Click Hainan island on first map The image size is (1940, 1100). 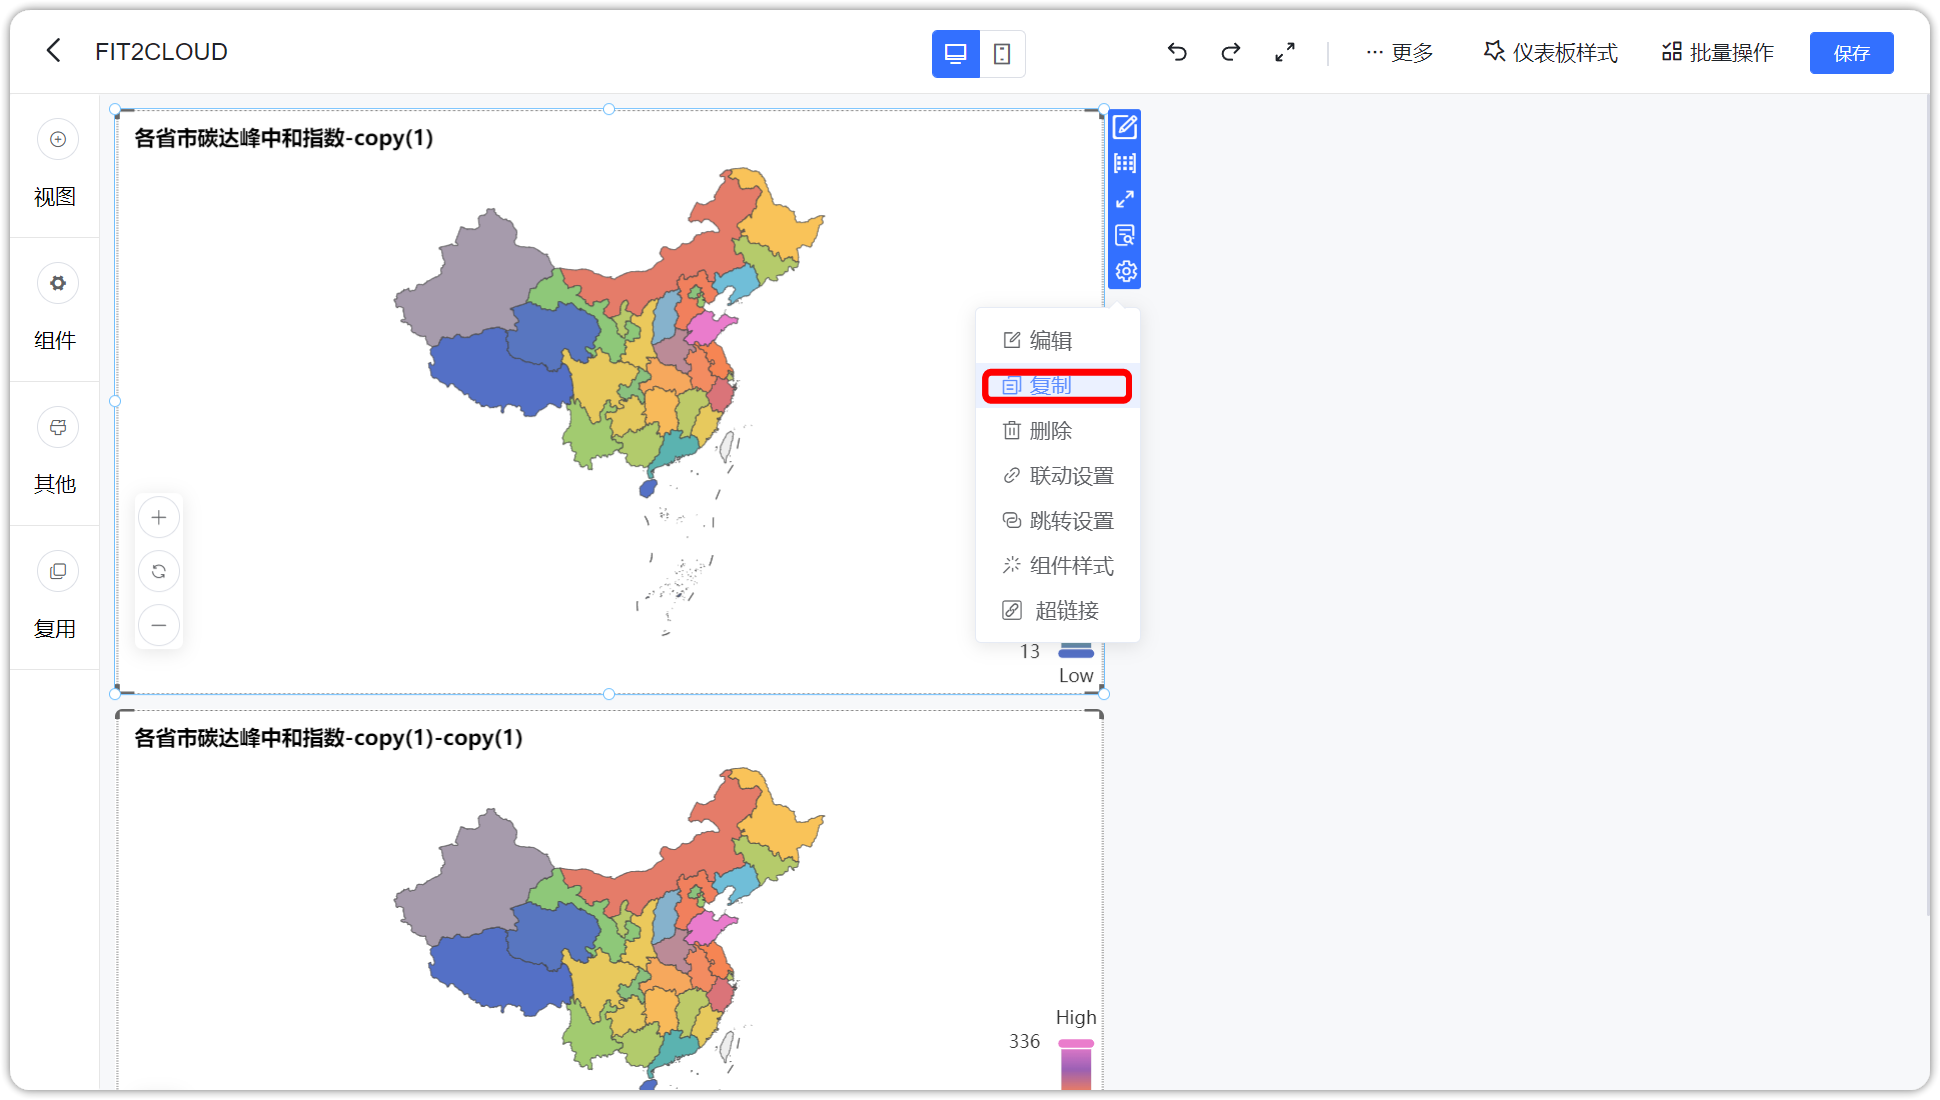pos(648,488)
